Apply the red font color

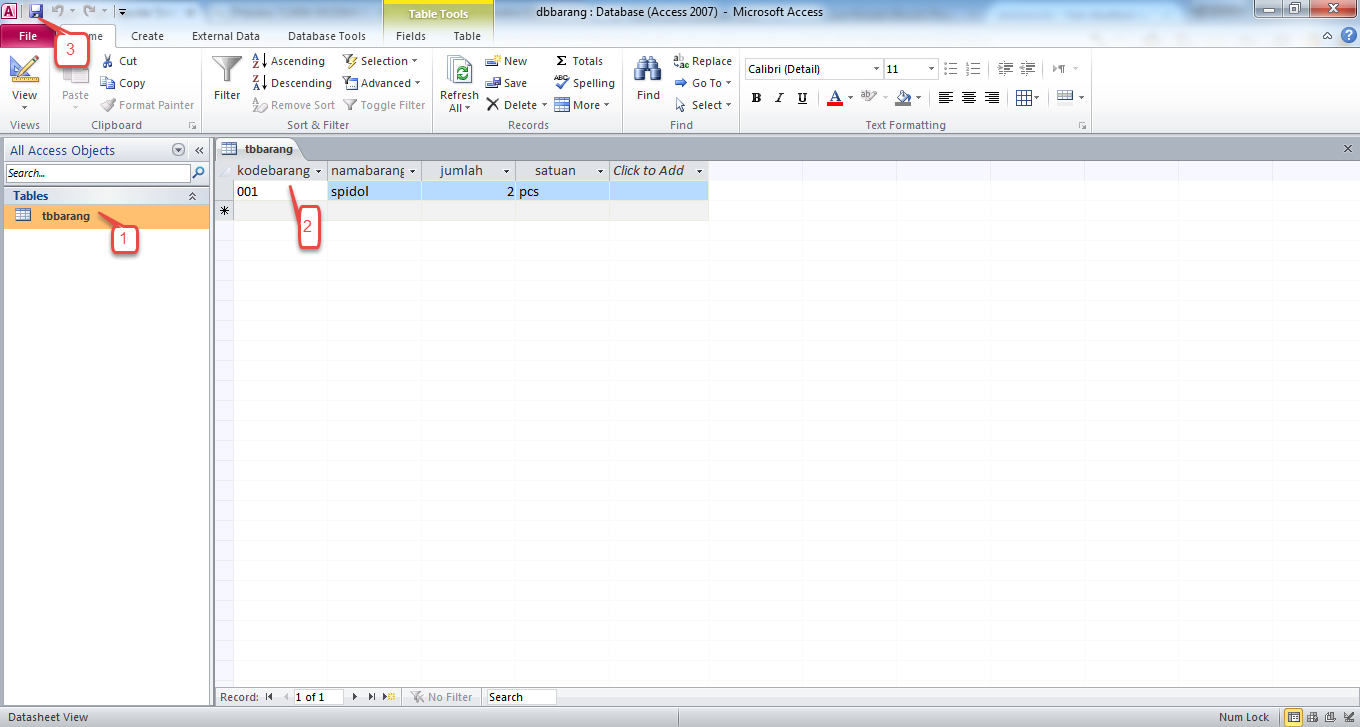click(x=834, y=97)
